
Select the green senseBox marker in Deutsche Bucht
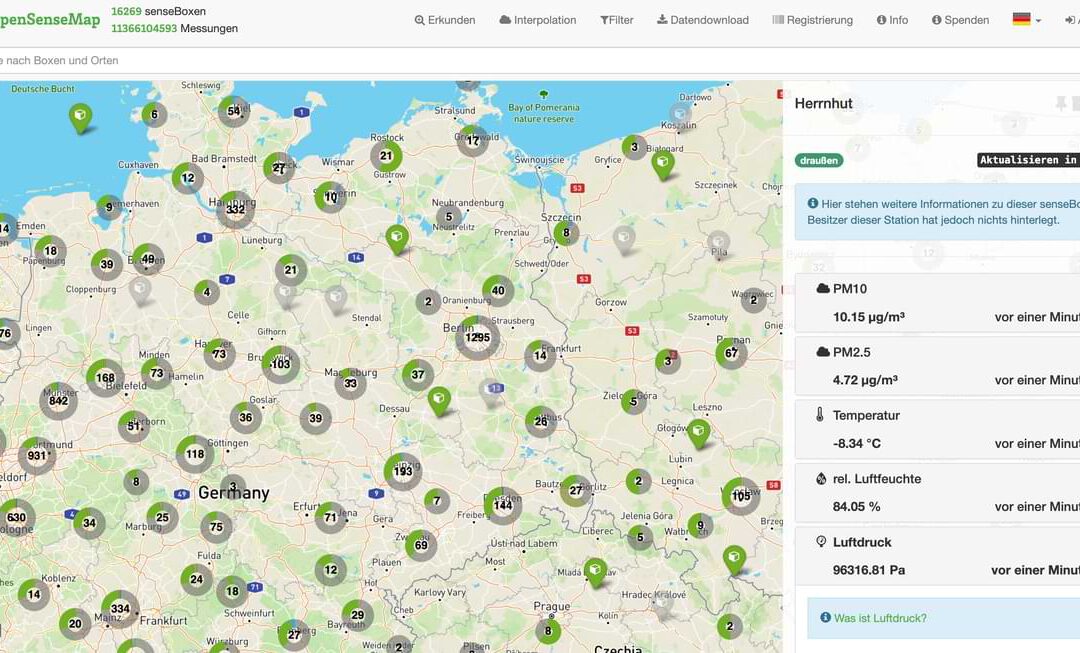(80, 117)
